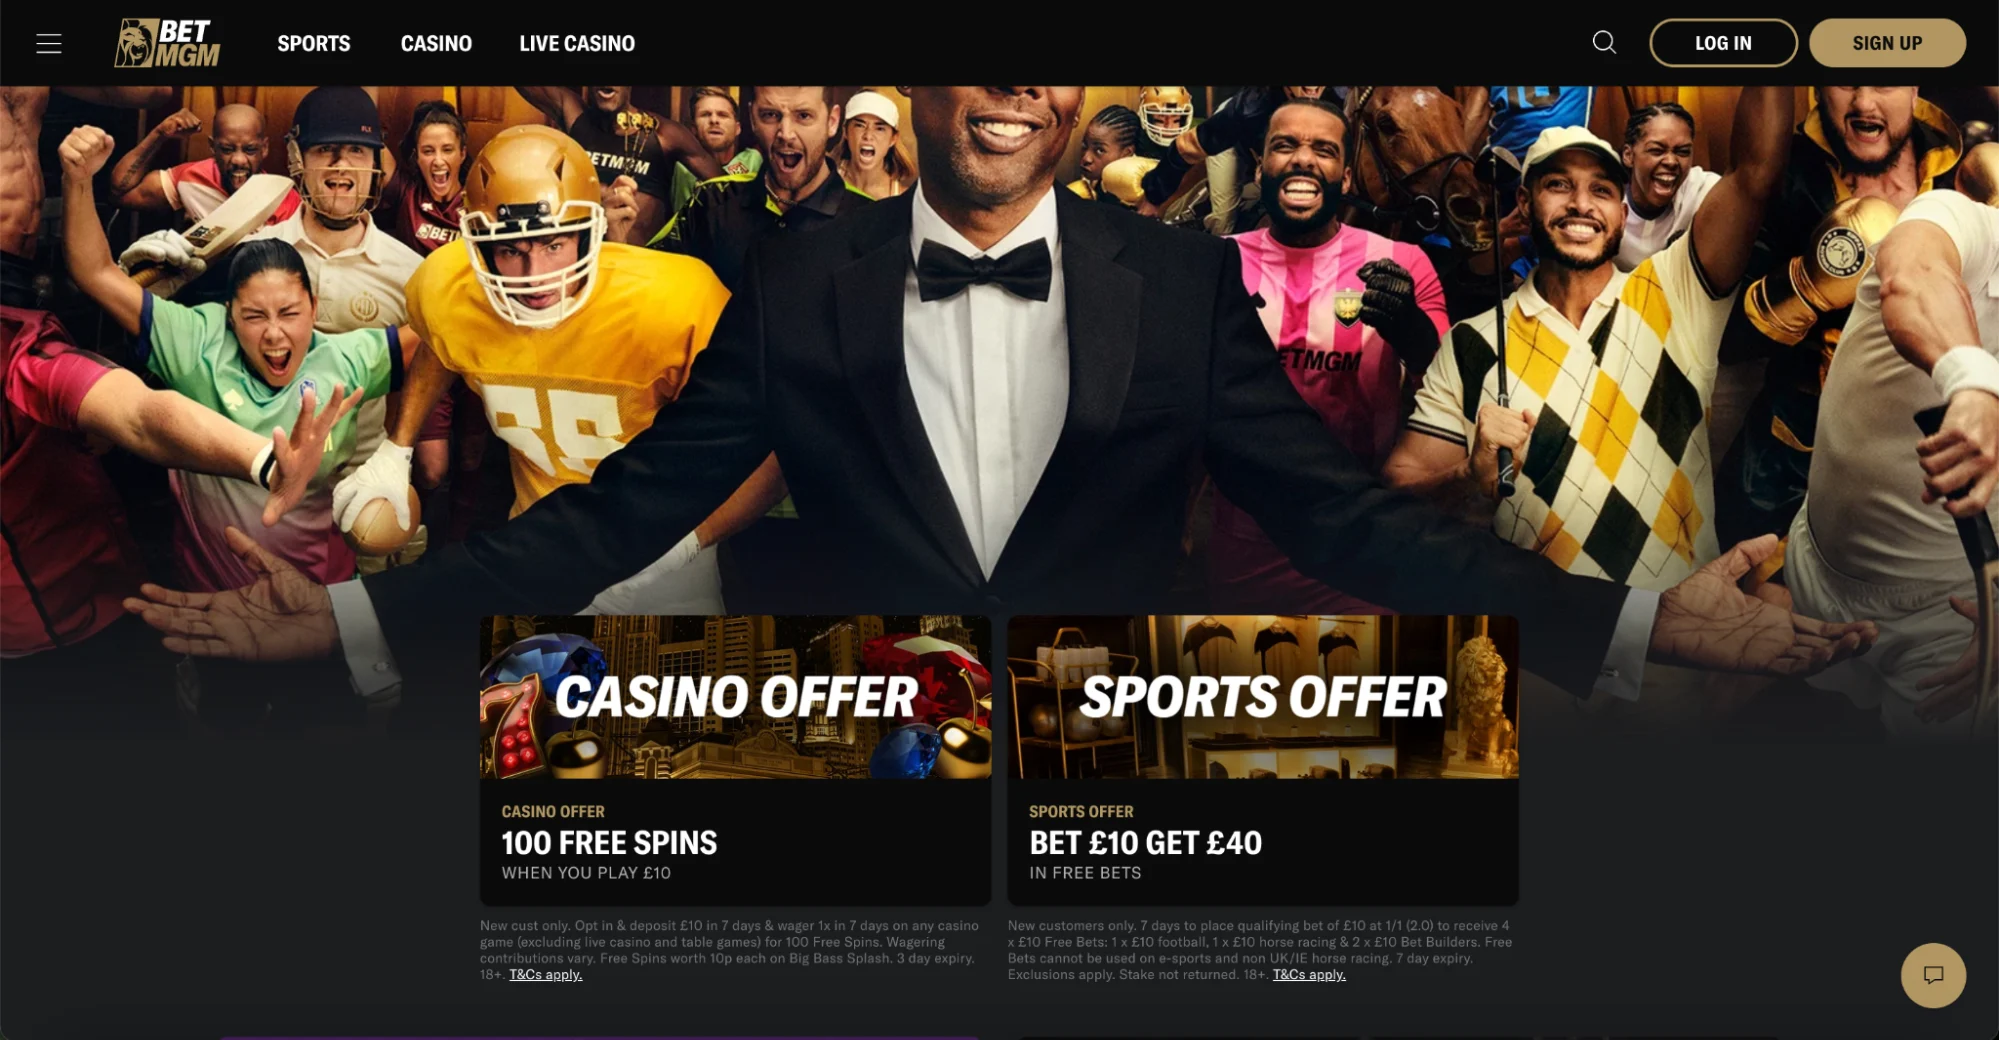Open the hamburger navigation menu

tap(49, 43)
